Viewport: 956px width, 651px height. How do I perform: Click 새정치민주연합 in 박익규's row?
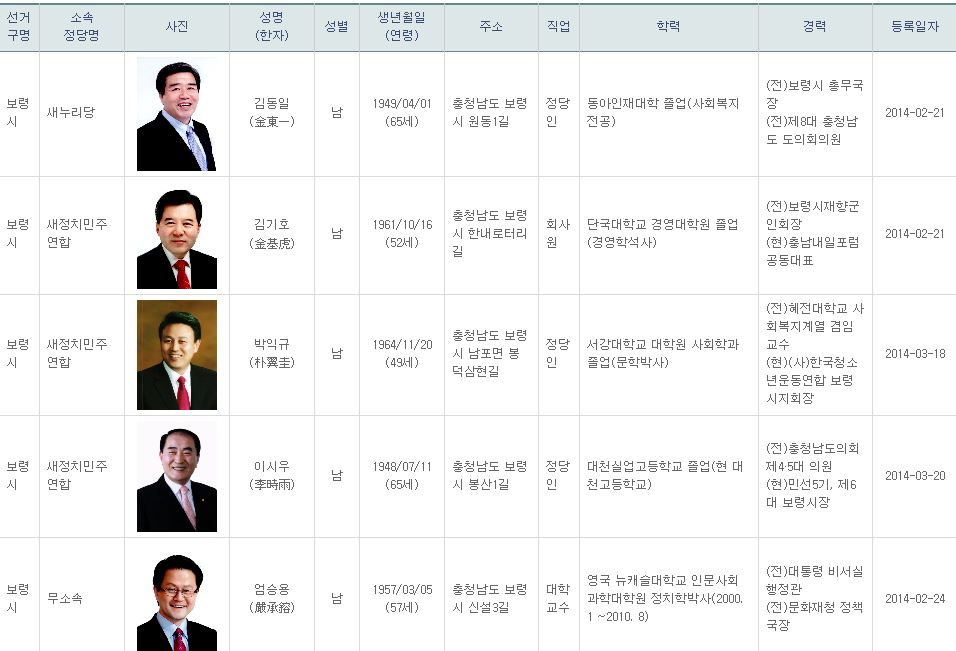pyautogui.click(x=77, y=354)
